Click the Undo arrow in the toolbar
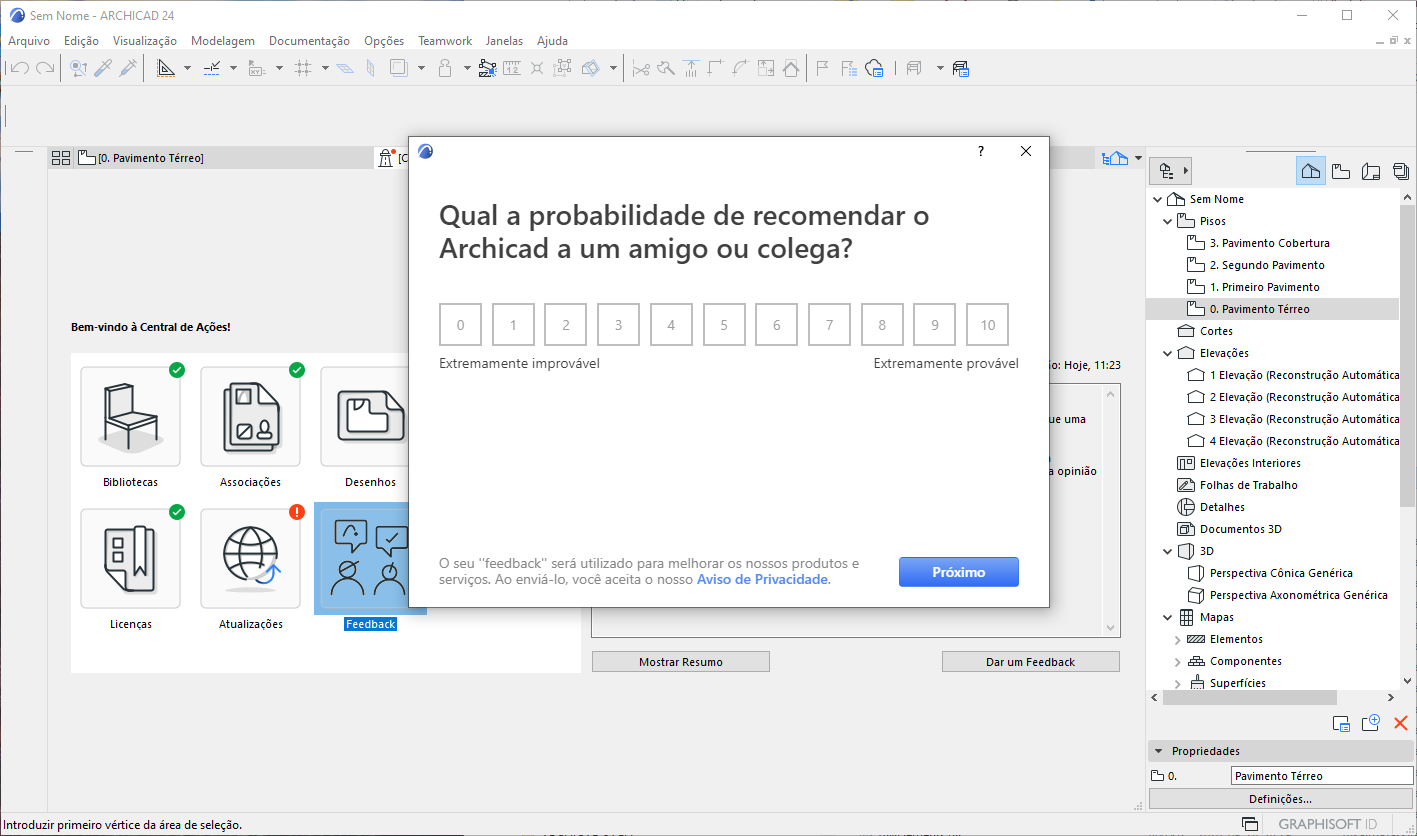 20,68
